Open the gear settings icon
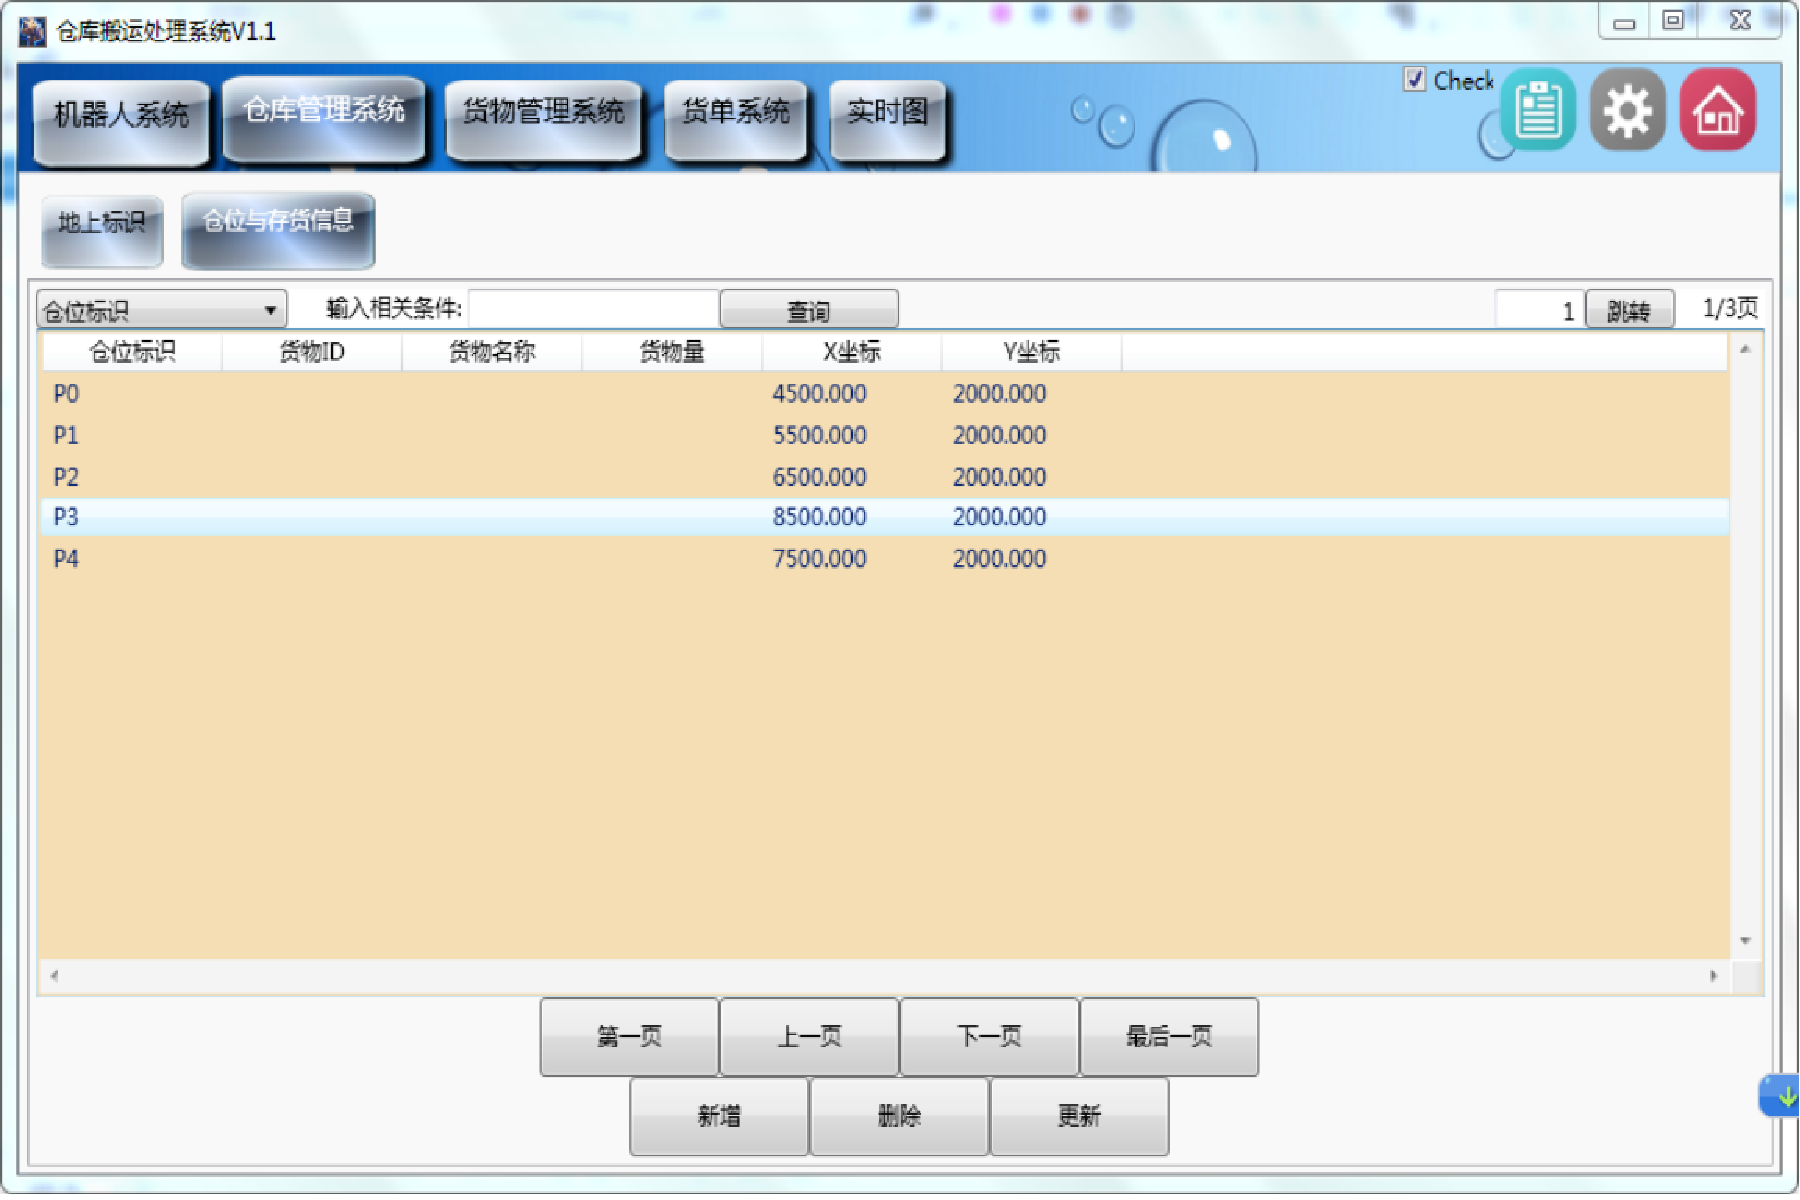This screenshot has width=1800, height=1200. [x=1628, y=110]
